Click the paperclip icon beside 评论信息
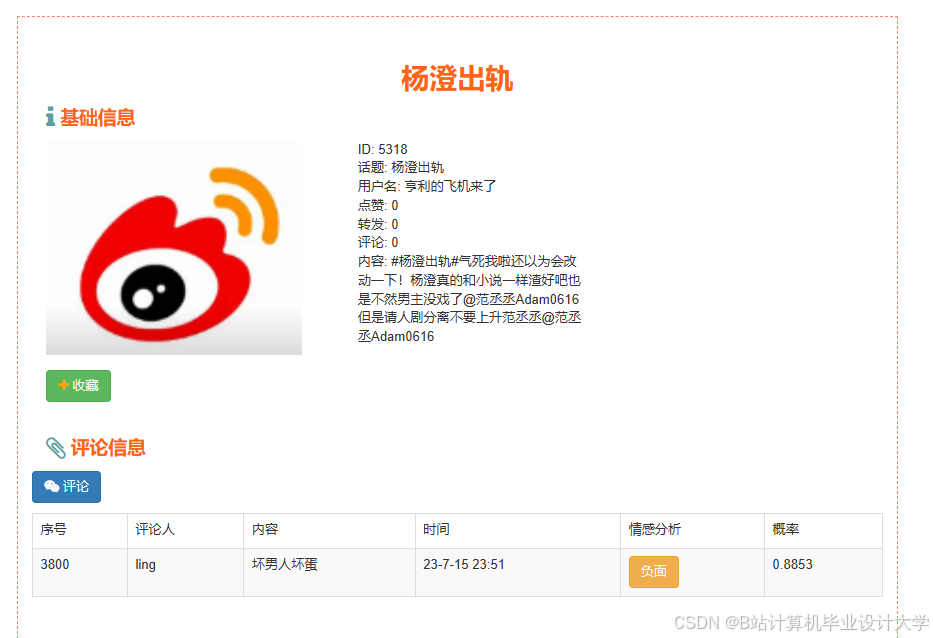The width and height of the screenshot is (933, 638). click(x=56, y=448)
